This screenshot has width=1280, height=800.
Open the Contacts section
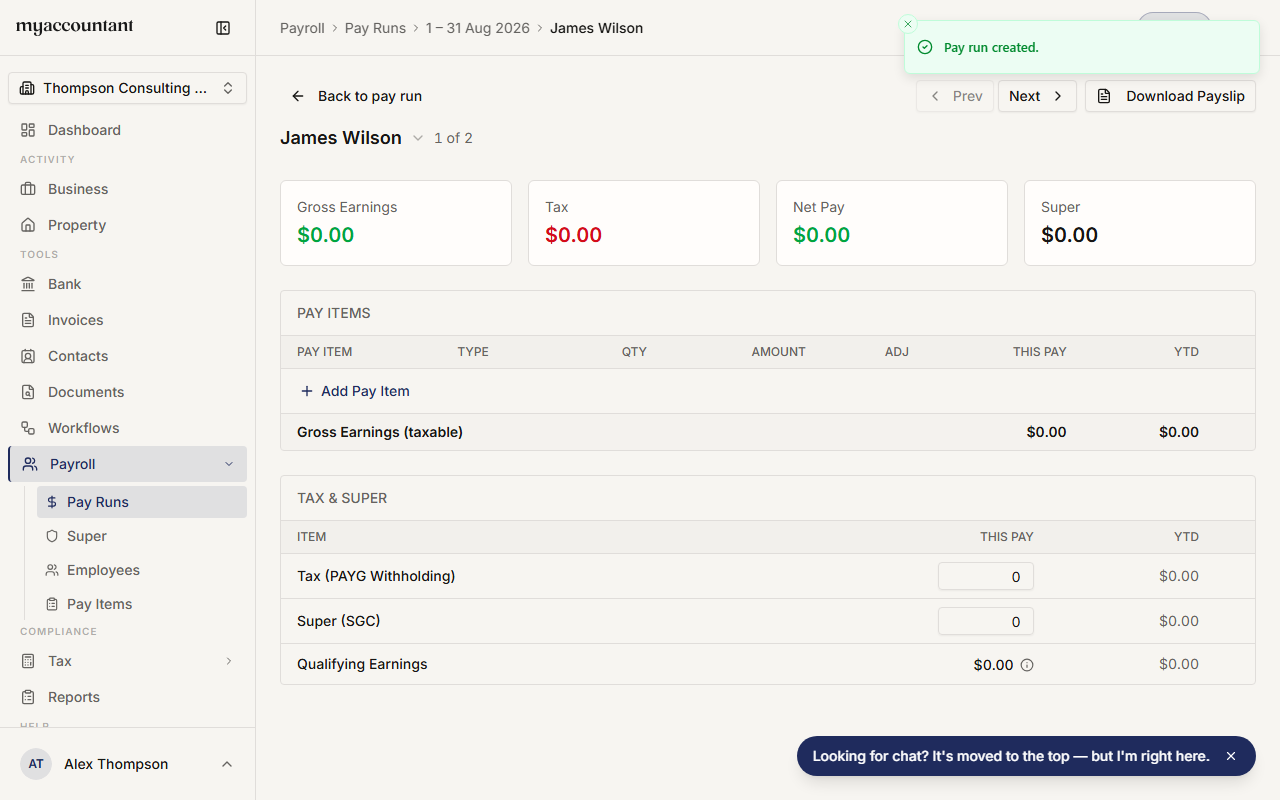click(x=127, y=356)
